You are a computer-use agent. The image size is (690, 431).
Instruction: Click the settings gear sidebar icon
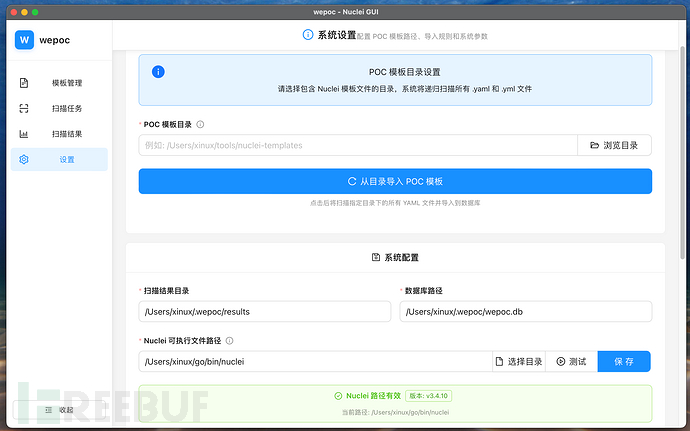click(x=24, y=160)
